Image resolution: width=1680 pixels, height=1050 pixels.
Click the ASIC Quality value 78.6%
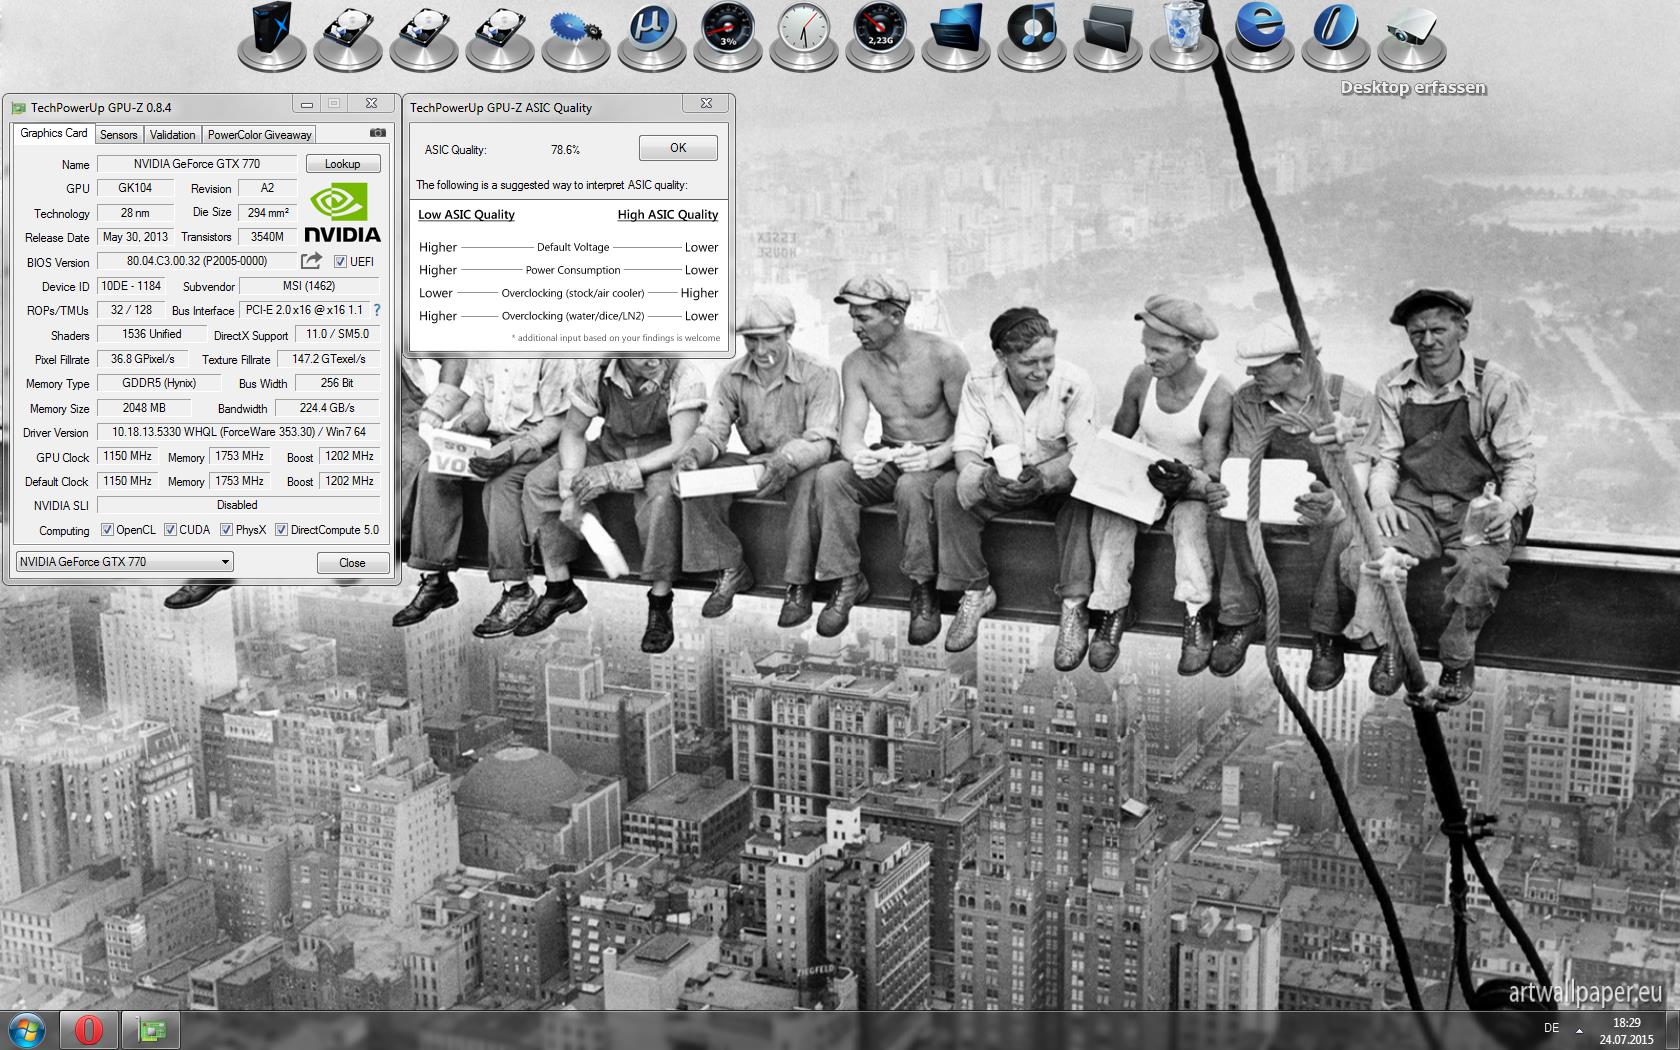565,150
